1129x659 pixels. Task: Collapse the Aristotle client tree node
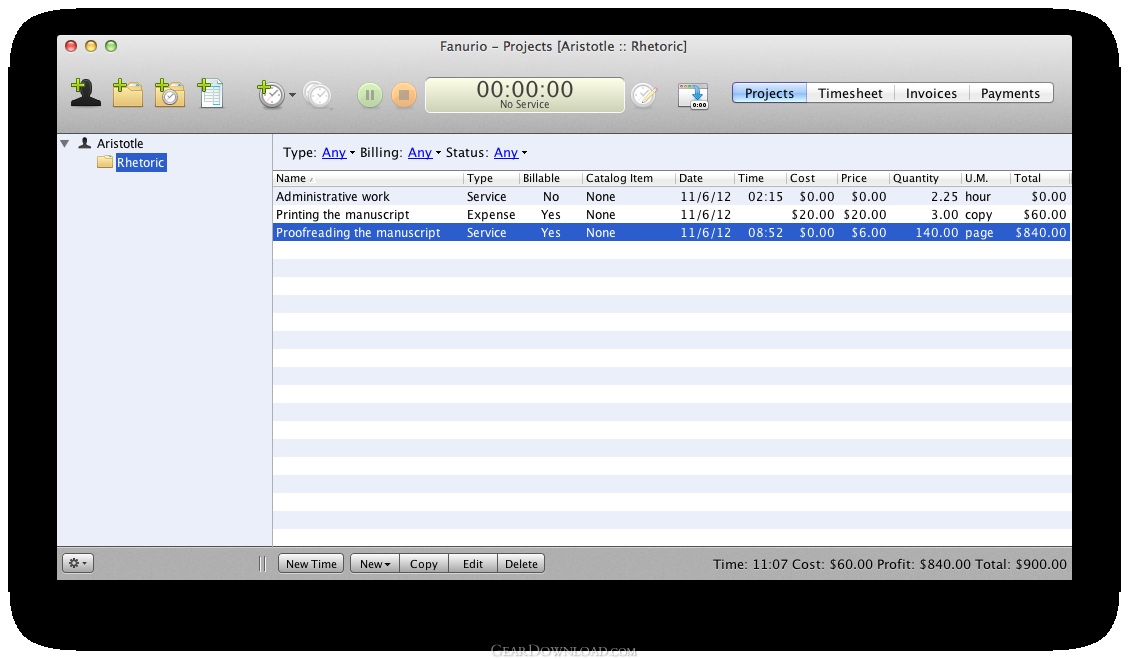click(65, 143)
